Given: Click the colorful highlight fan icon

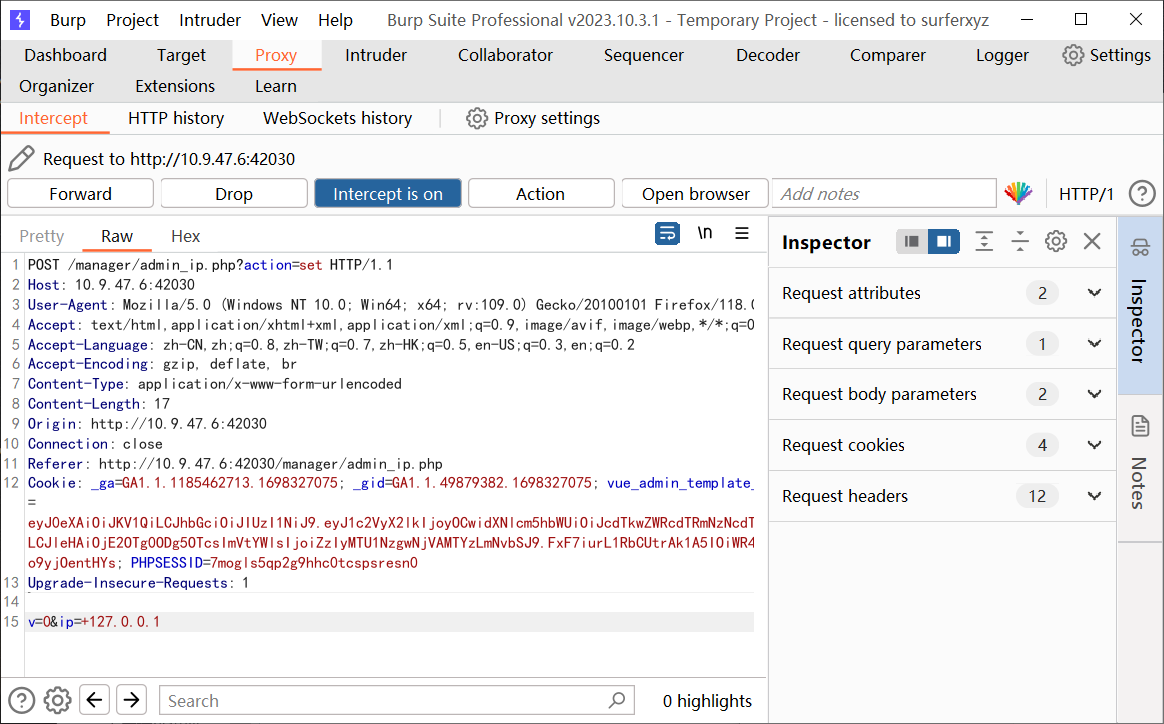Looking at the screenshot, I should click(1018, 194).
